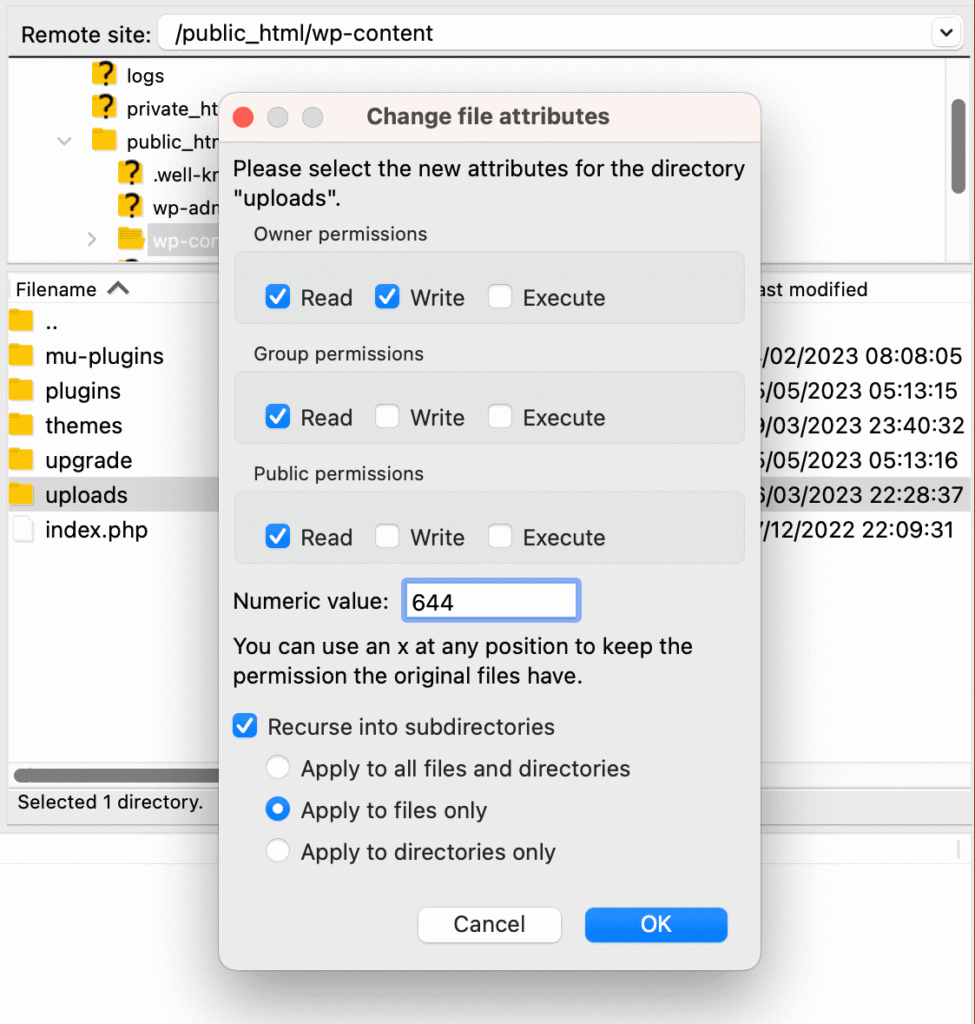Viewport: 975px width, 1024px height.
Task: Click the private_html folder question-mark icon
Action: [104, 106]
